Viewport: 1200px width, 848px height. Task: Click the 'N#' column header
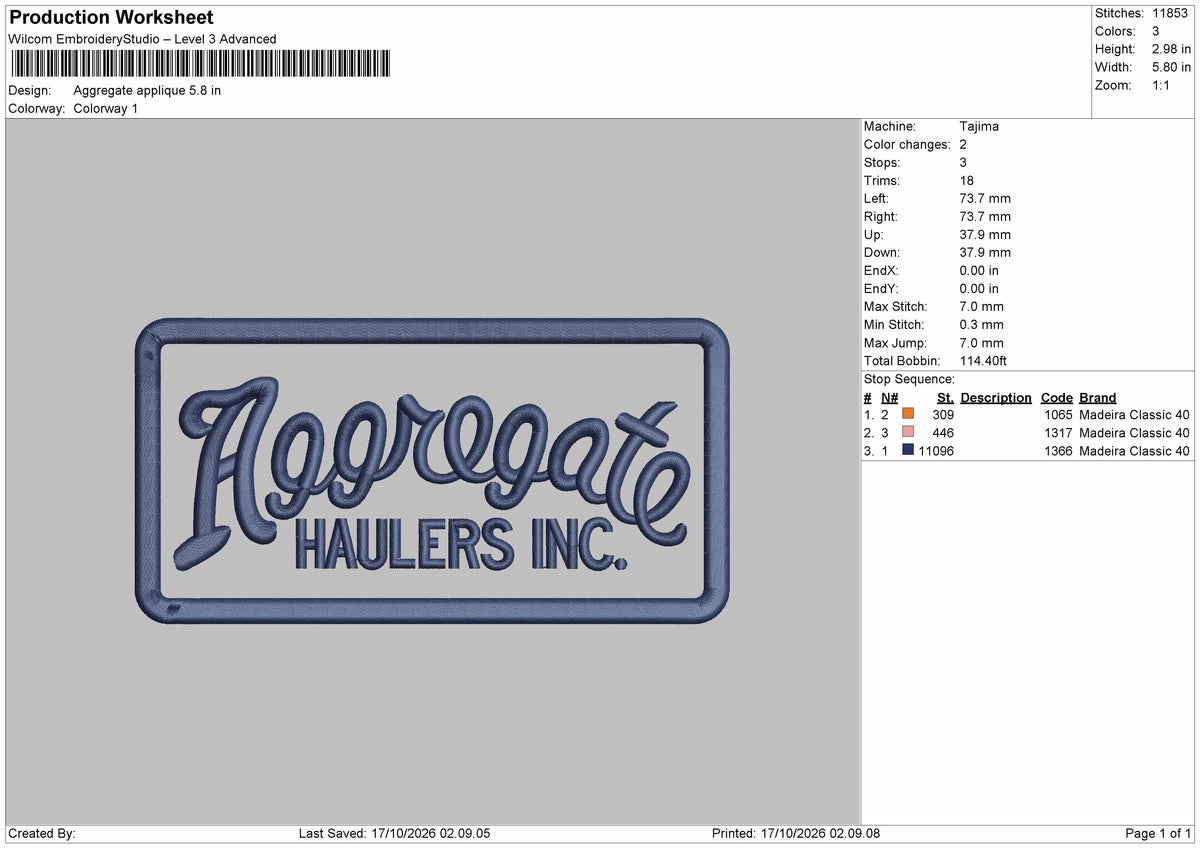coord(889,397)
